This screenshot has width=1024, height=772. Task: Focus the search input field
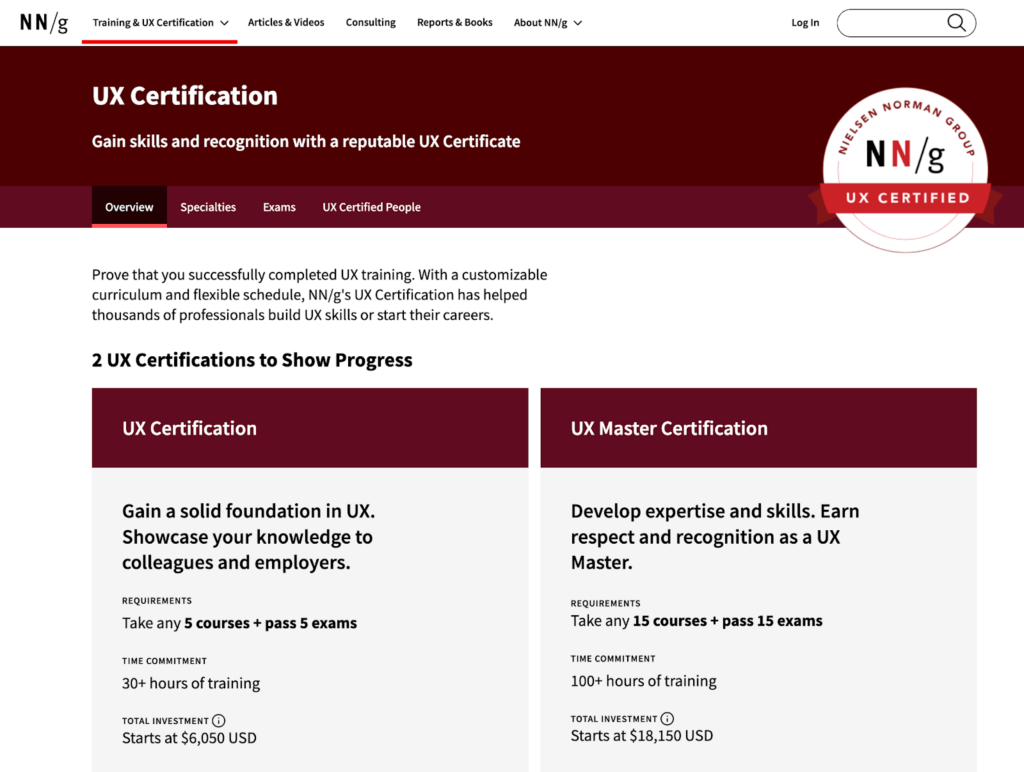[x=890, y=23]
